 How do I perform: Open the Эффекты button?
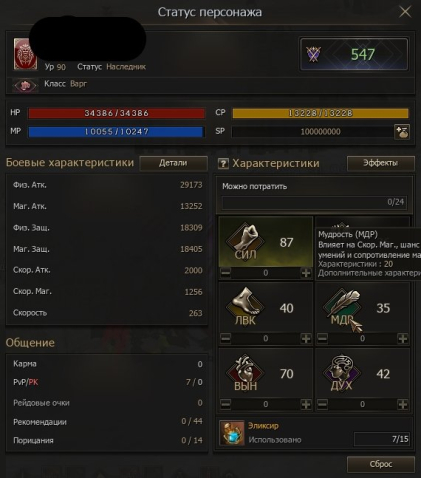(381, 163)
